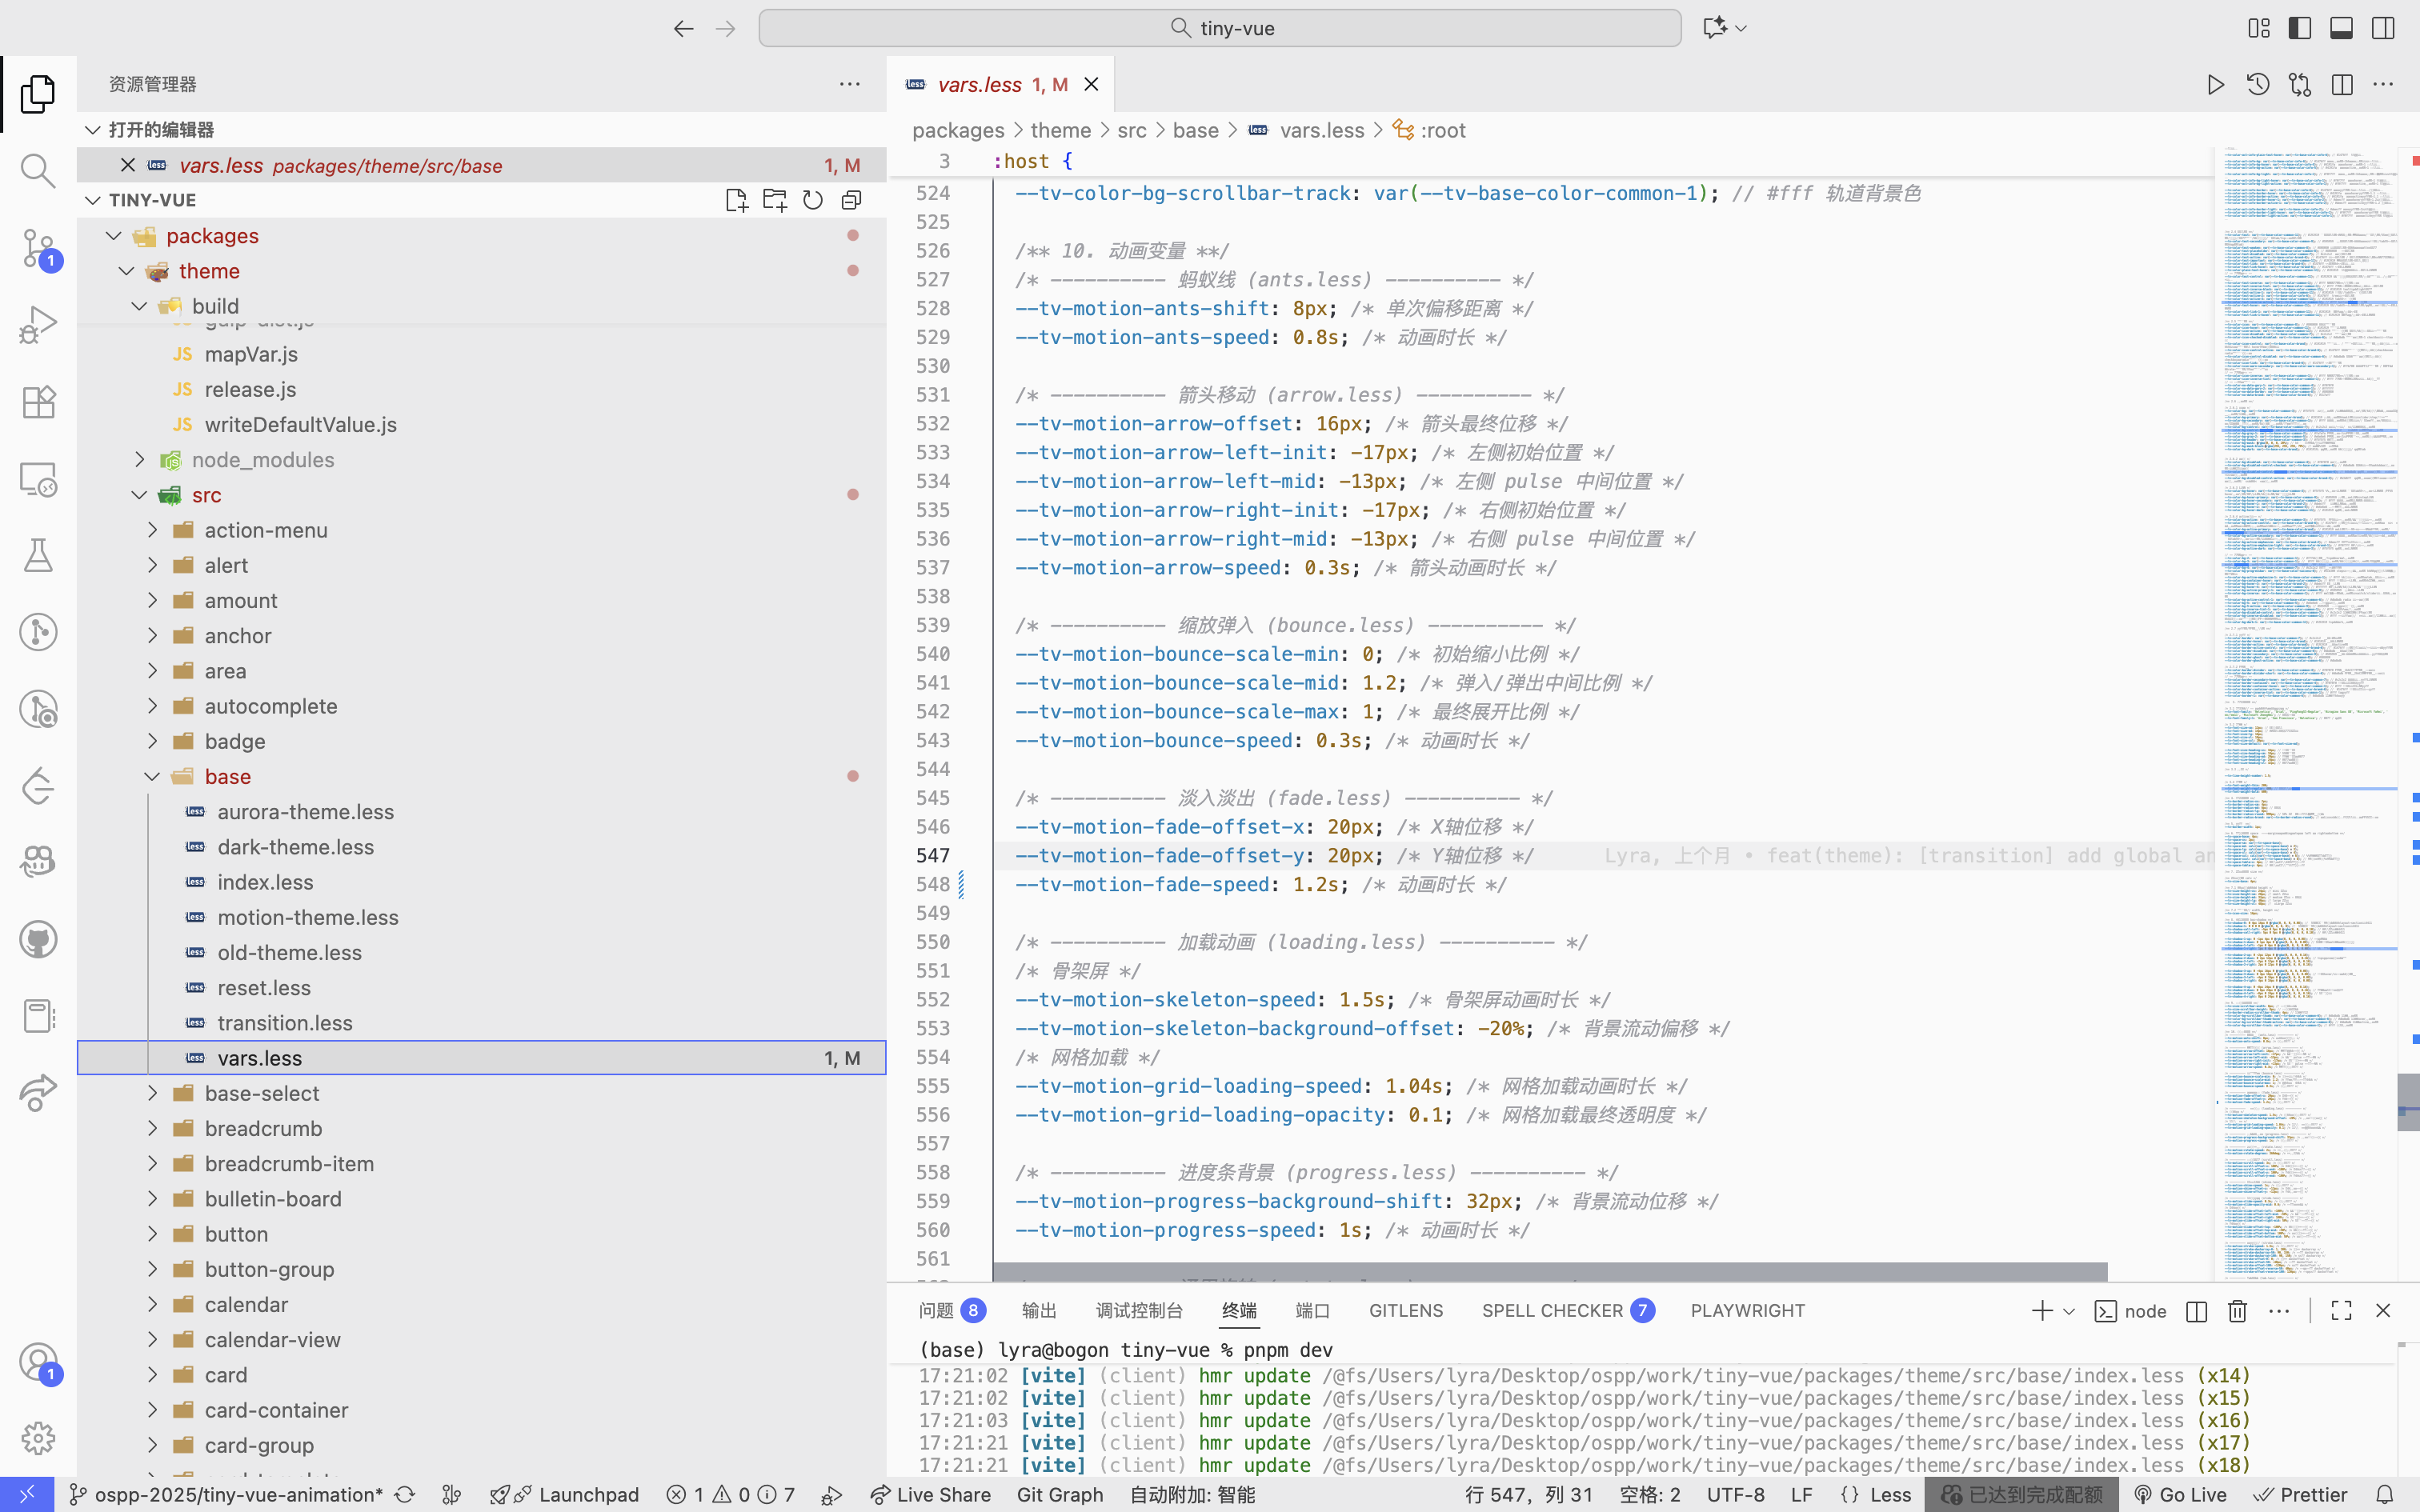Click New File icon in TINY-VUE header
Screen dimensions: 2420x1512
737,200
